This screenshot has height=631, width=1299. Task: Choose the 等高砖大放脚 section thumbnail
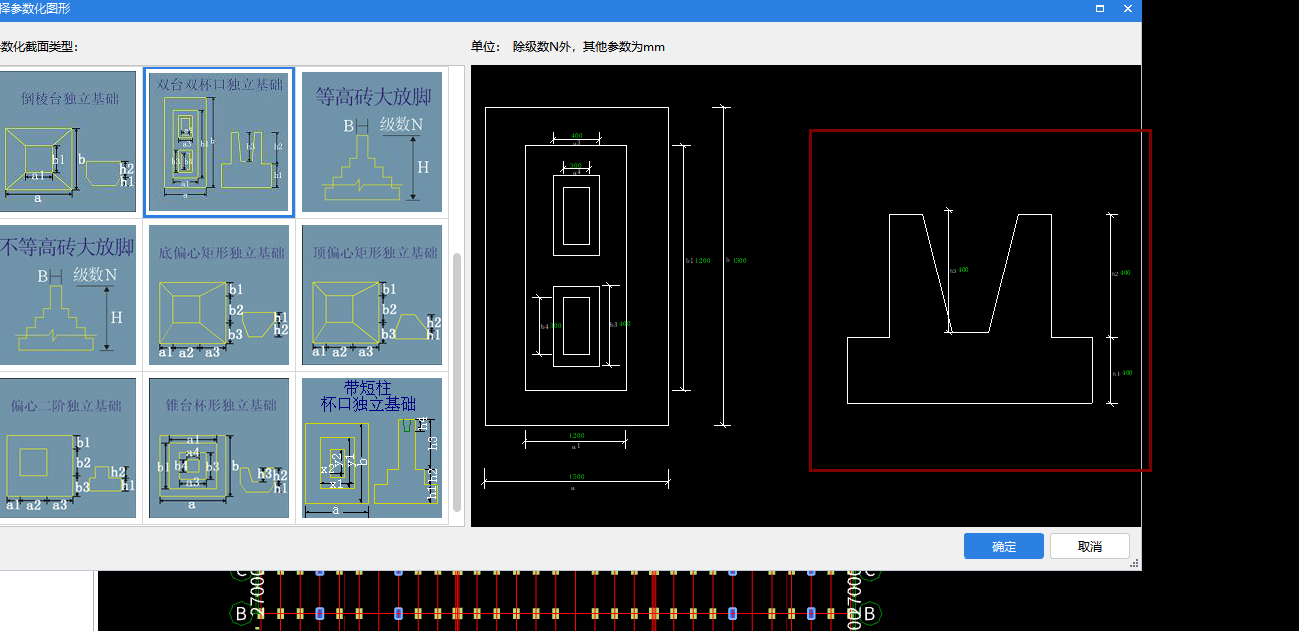(372, 141)
